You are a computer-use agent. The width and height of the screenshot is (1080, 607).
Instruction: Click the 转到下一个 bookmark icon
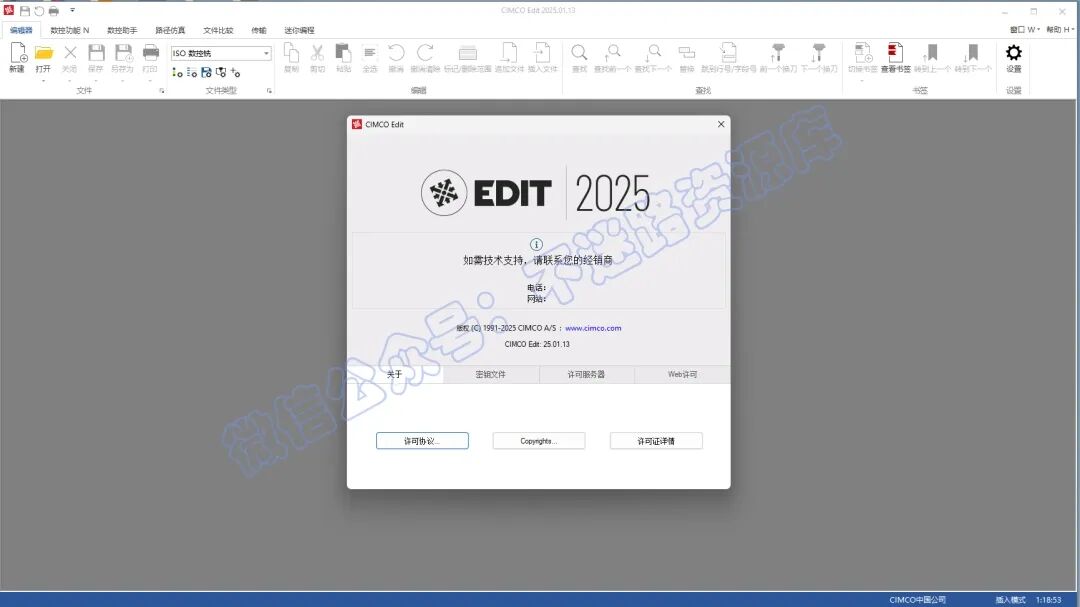tap(972, 53)
